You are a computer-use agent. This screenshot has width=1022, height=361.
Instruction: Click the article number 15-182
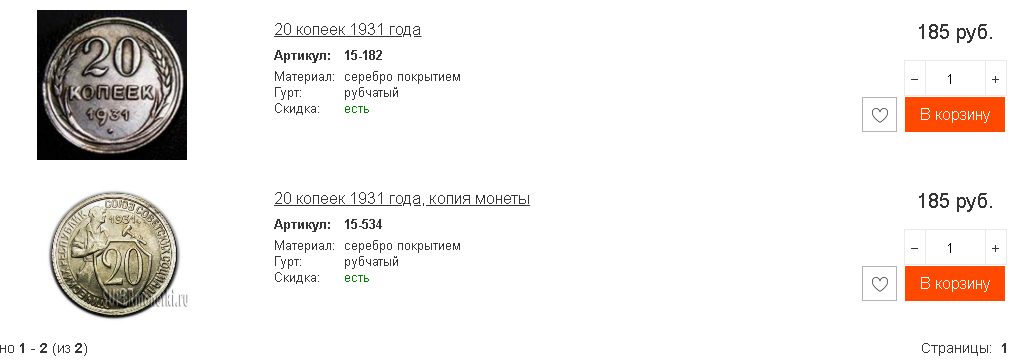tap(363, 55)
